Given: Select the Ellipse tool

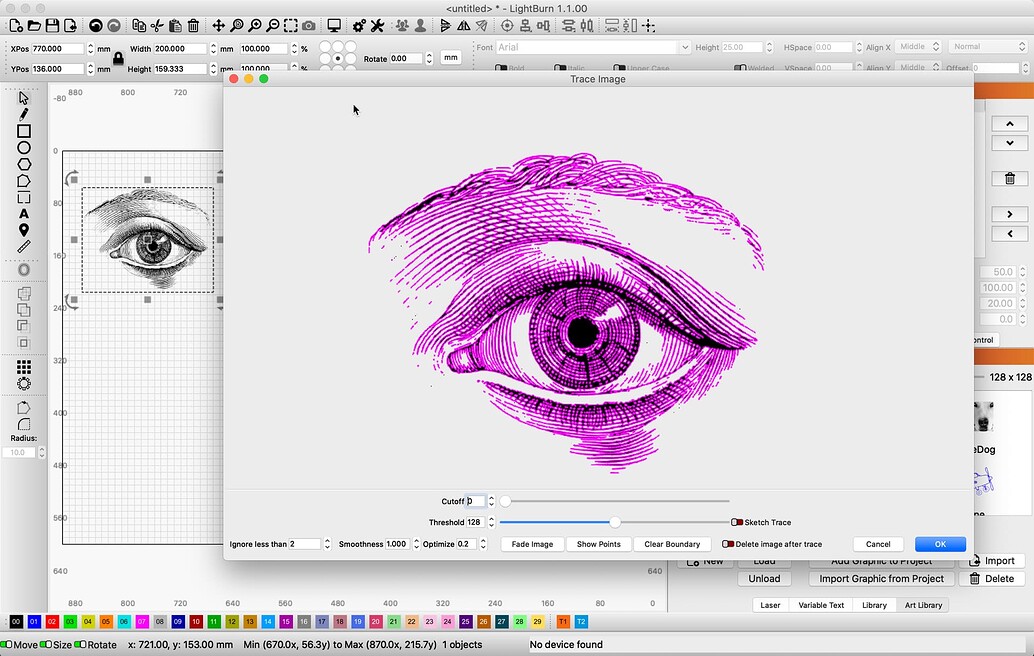Looking at the screenshot, I should click(24, 148).
